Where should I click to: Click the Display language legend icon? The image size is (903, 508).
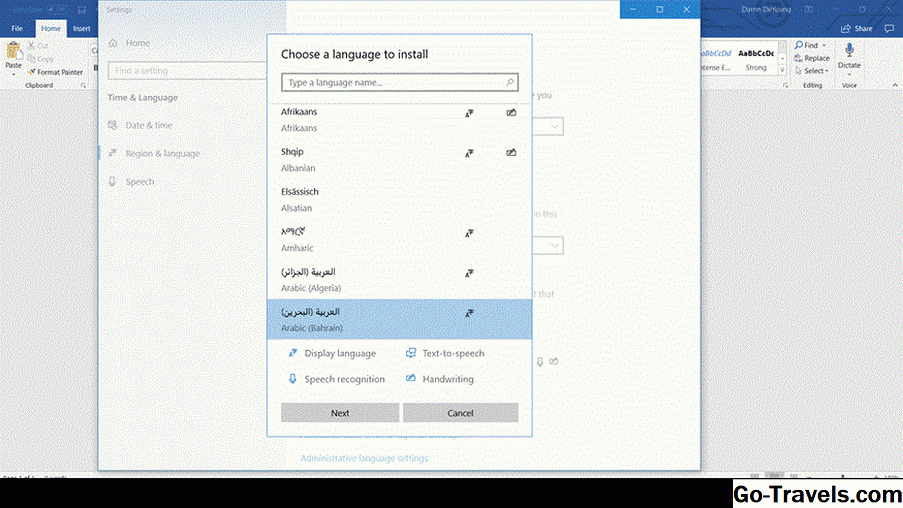pos(293,353)
